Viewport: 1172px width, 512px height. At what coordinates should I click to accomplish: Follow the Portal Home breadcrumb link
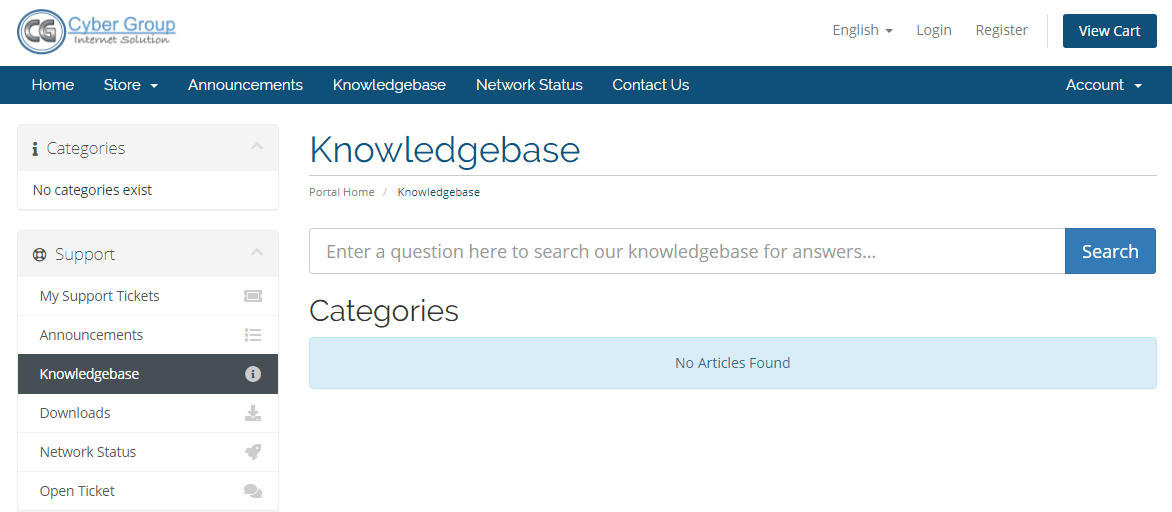(342, 192)
